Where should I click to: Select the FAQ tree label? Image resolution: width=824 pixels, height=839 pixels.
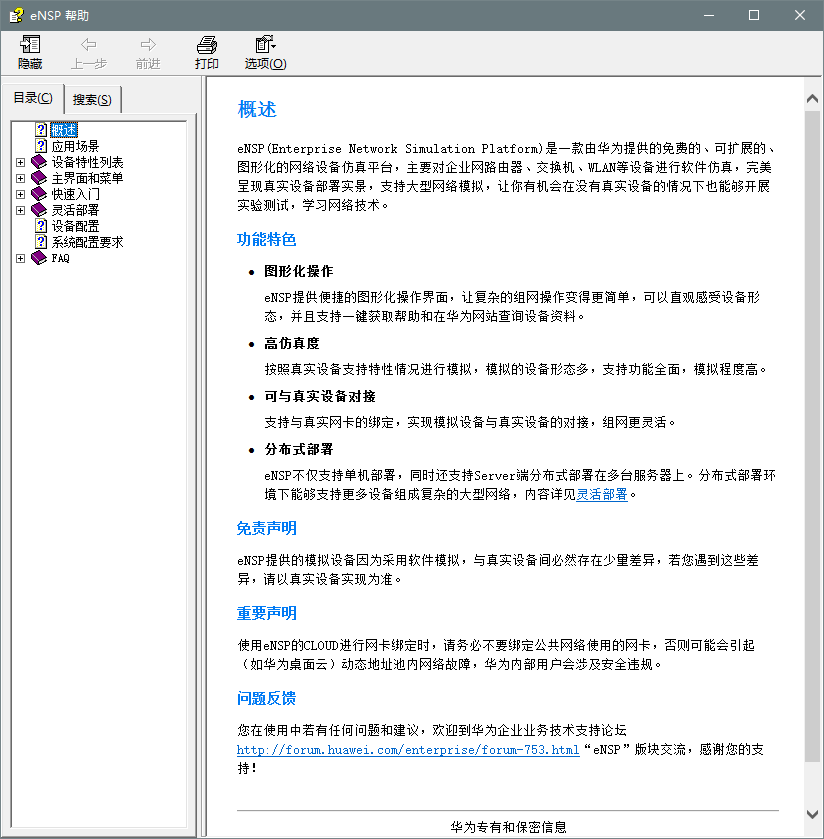(x=60, y=258)
